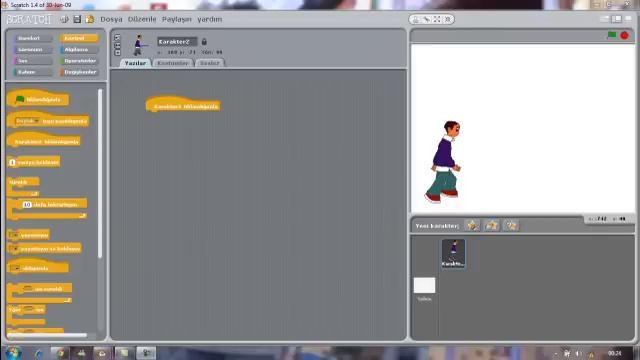Click the green-flag hat block in the palette
The height and width of the screenshot is (360, 640).
(x=38, y=98)
